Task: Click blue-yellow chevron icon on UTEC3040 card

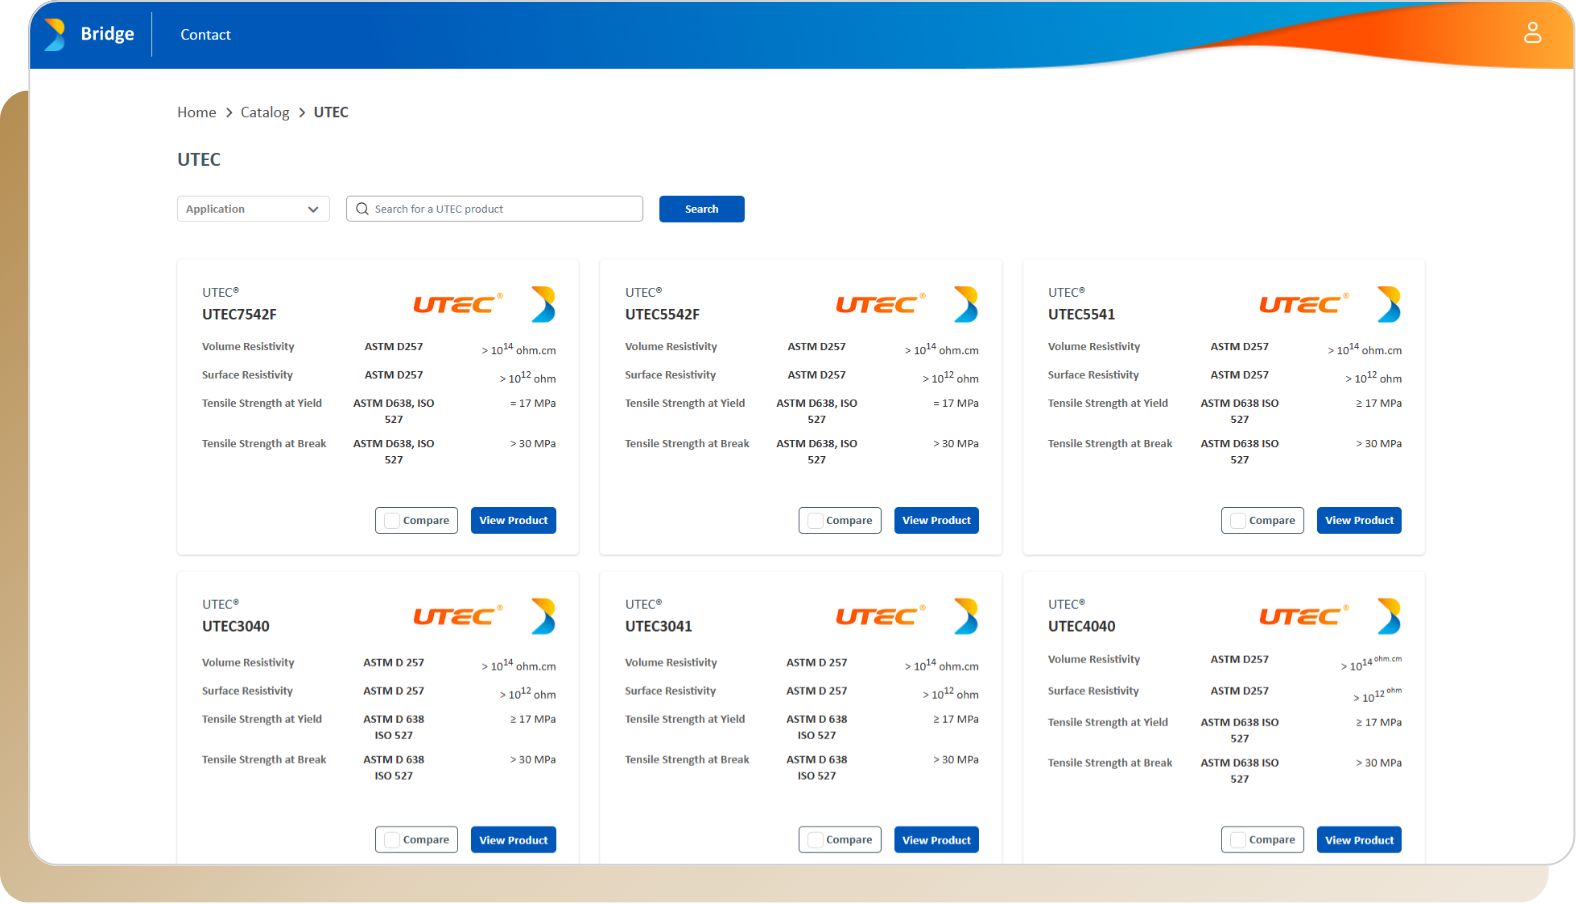Action: click(x=543, y=616)
